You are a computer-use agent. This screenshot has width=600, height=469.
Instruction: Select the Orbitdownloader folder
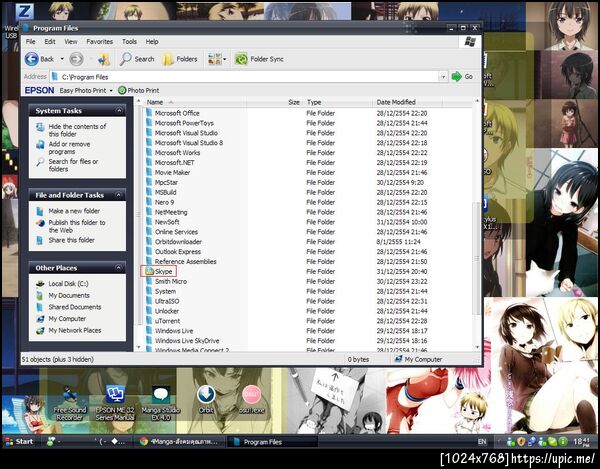[178, 242]
